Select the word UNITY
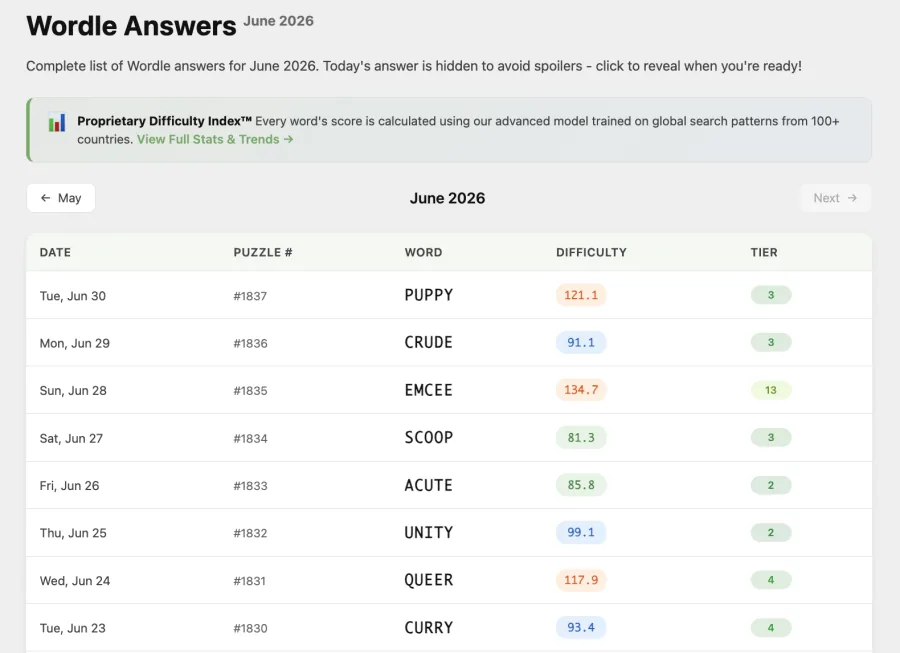This screenshot has width=900, height=653. [429, 532]
